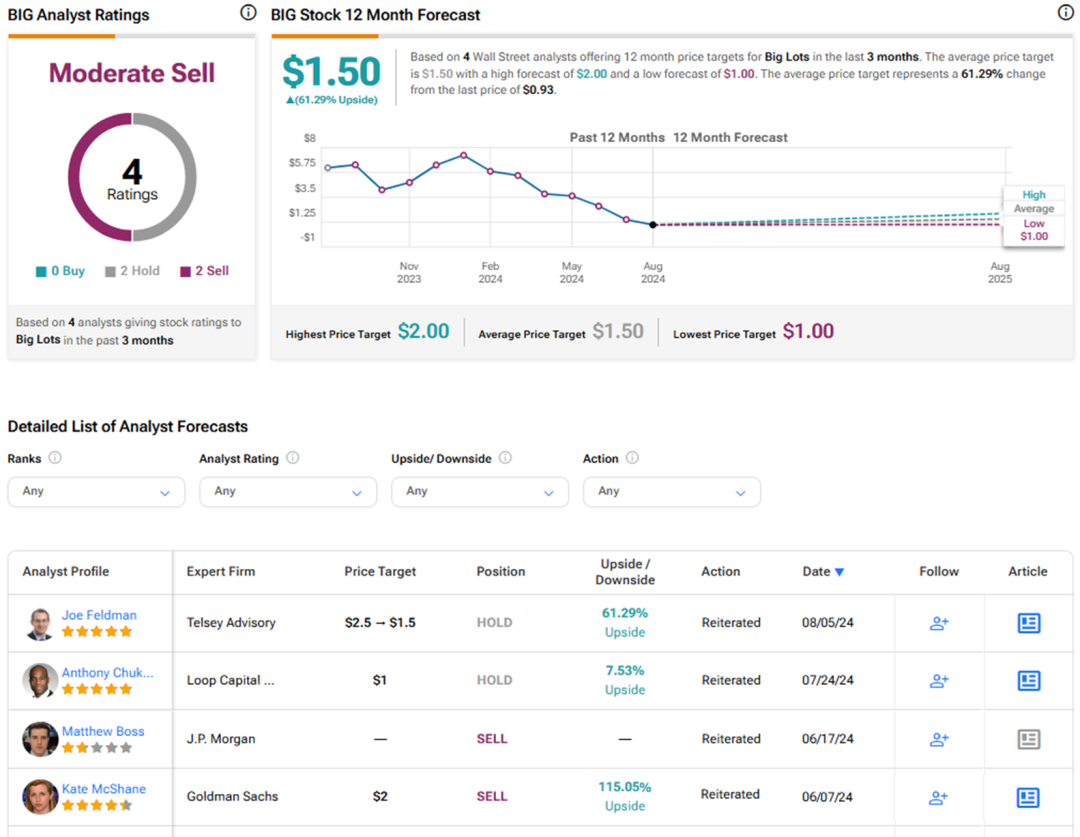The image size is (1080, 837).
Task: Click the Loop Capital firm cell
Action: [x=231, y=681]
